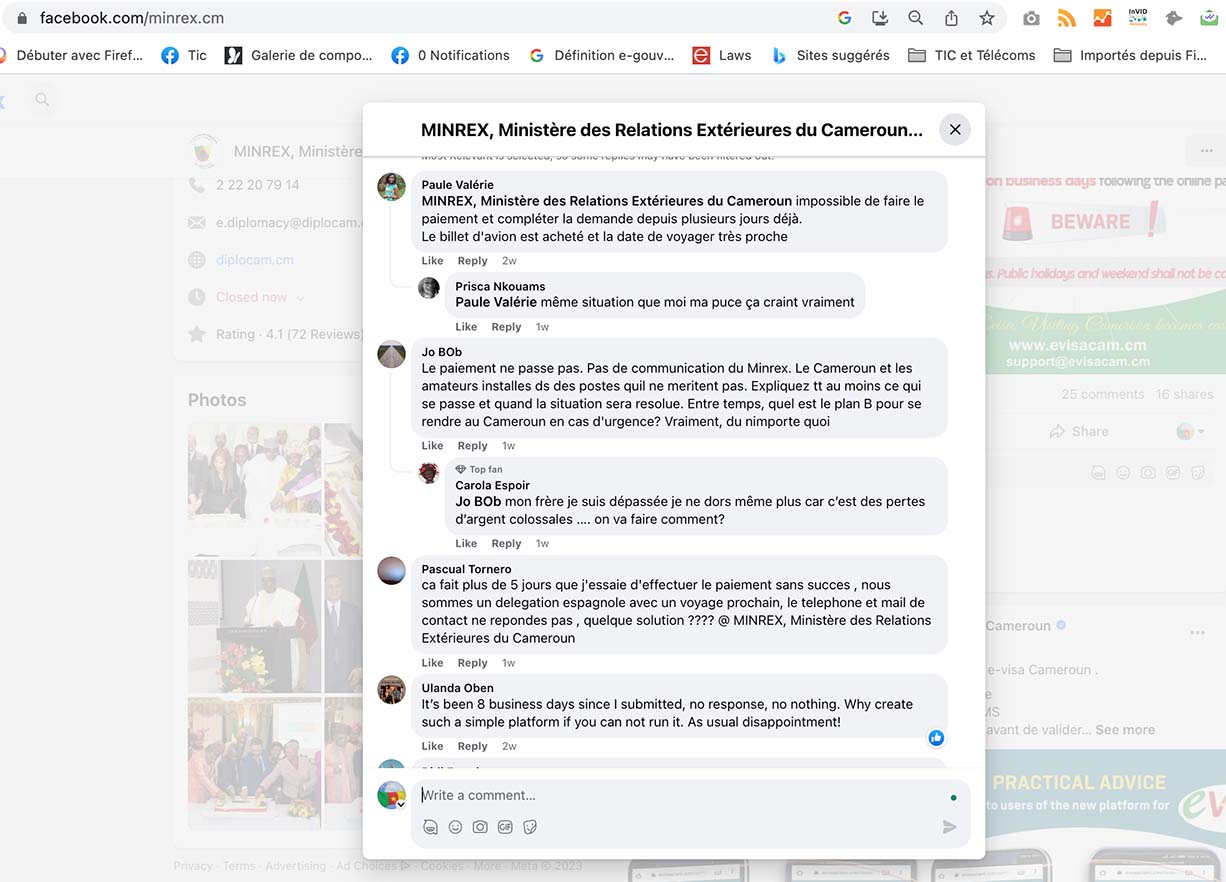Open the emoji picker in comment box
1226x882 pixels.
(455, 827)
